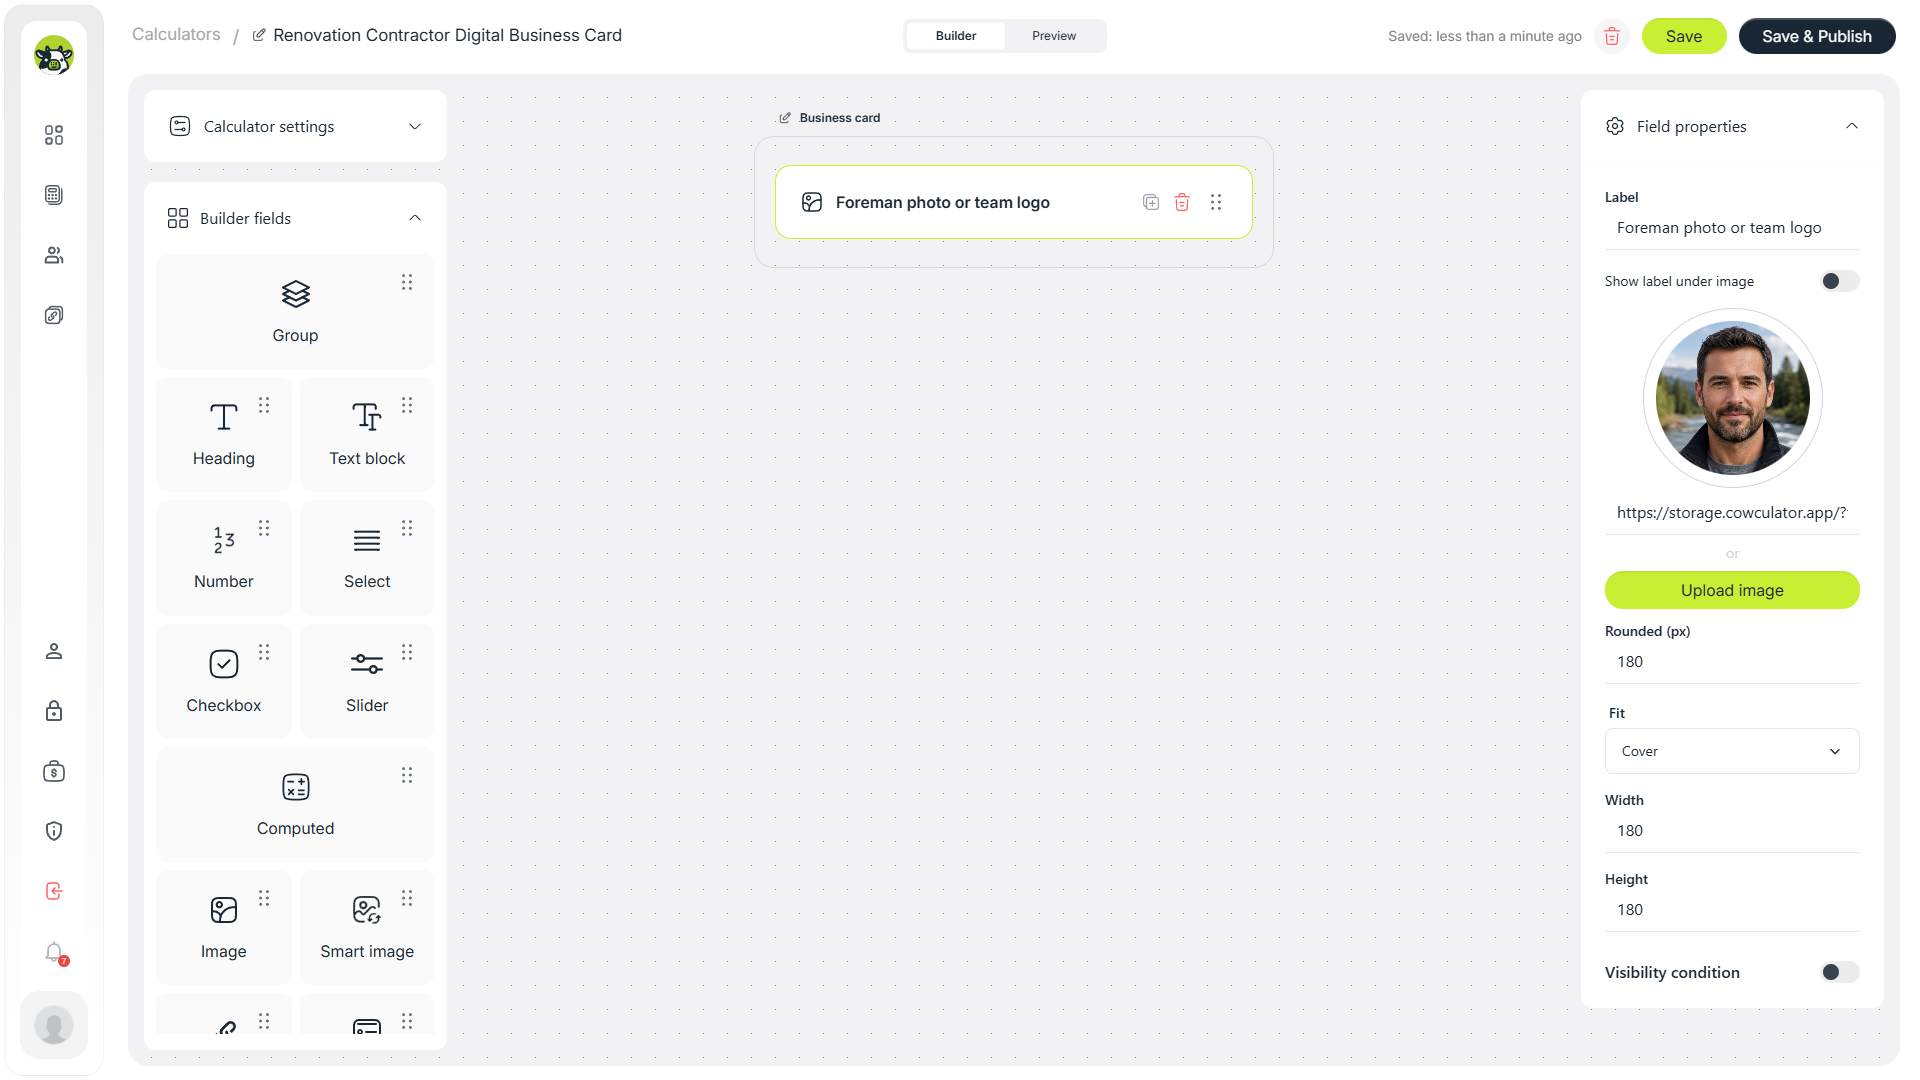Click the red logout icon in sidebar
The width and height of the screenshot is (1920, 1080).
54,891
